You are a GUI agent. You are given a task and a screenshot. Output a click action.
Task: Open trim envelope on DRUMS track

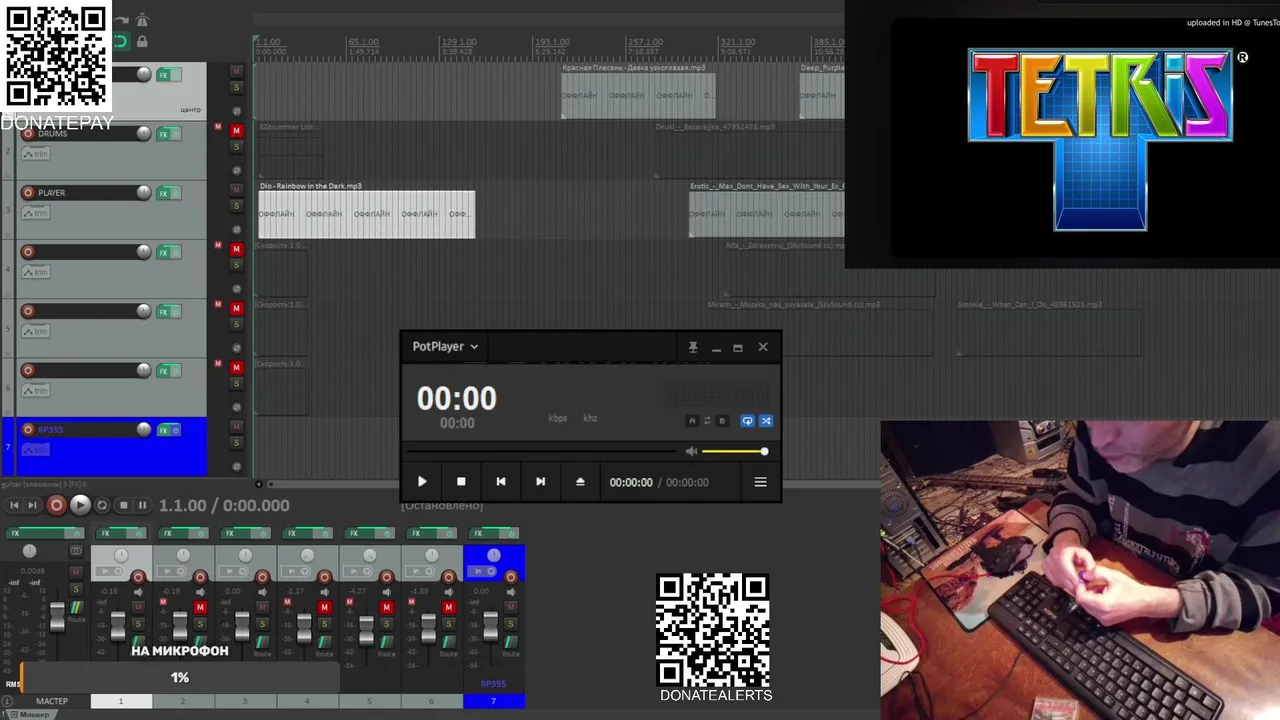[36, 154]
